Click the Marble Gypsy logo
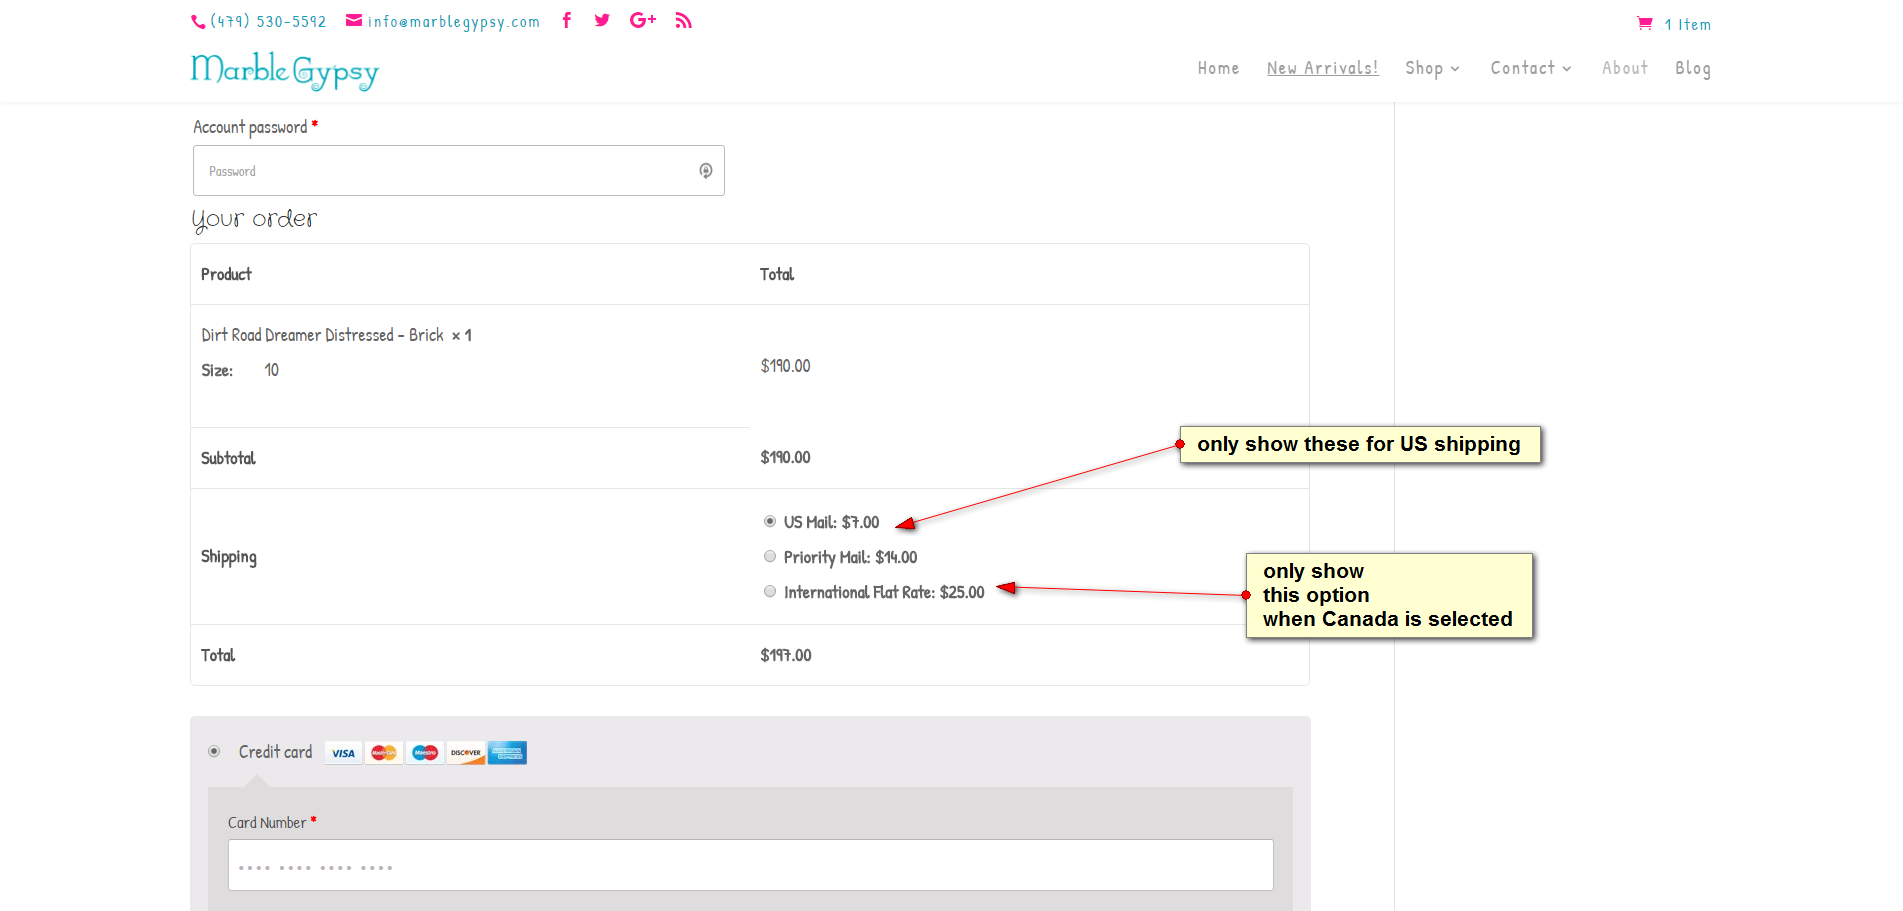Viewport: 1903px width, 911px height. coord(285,70)
